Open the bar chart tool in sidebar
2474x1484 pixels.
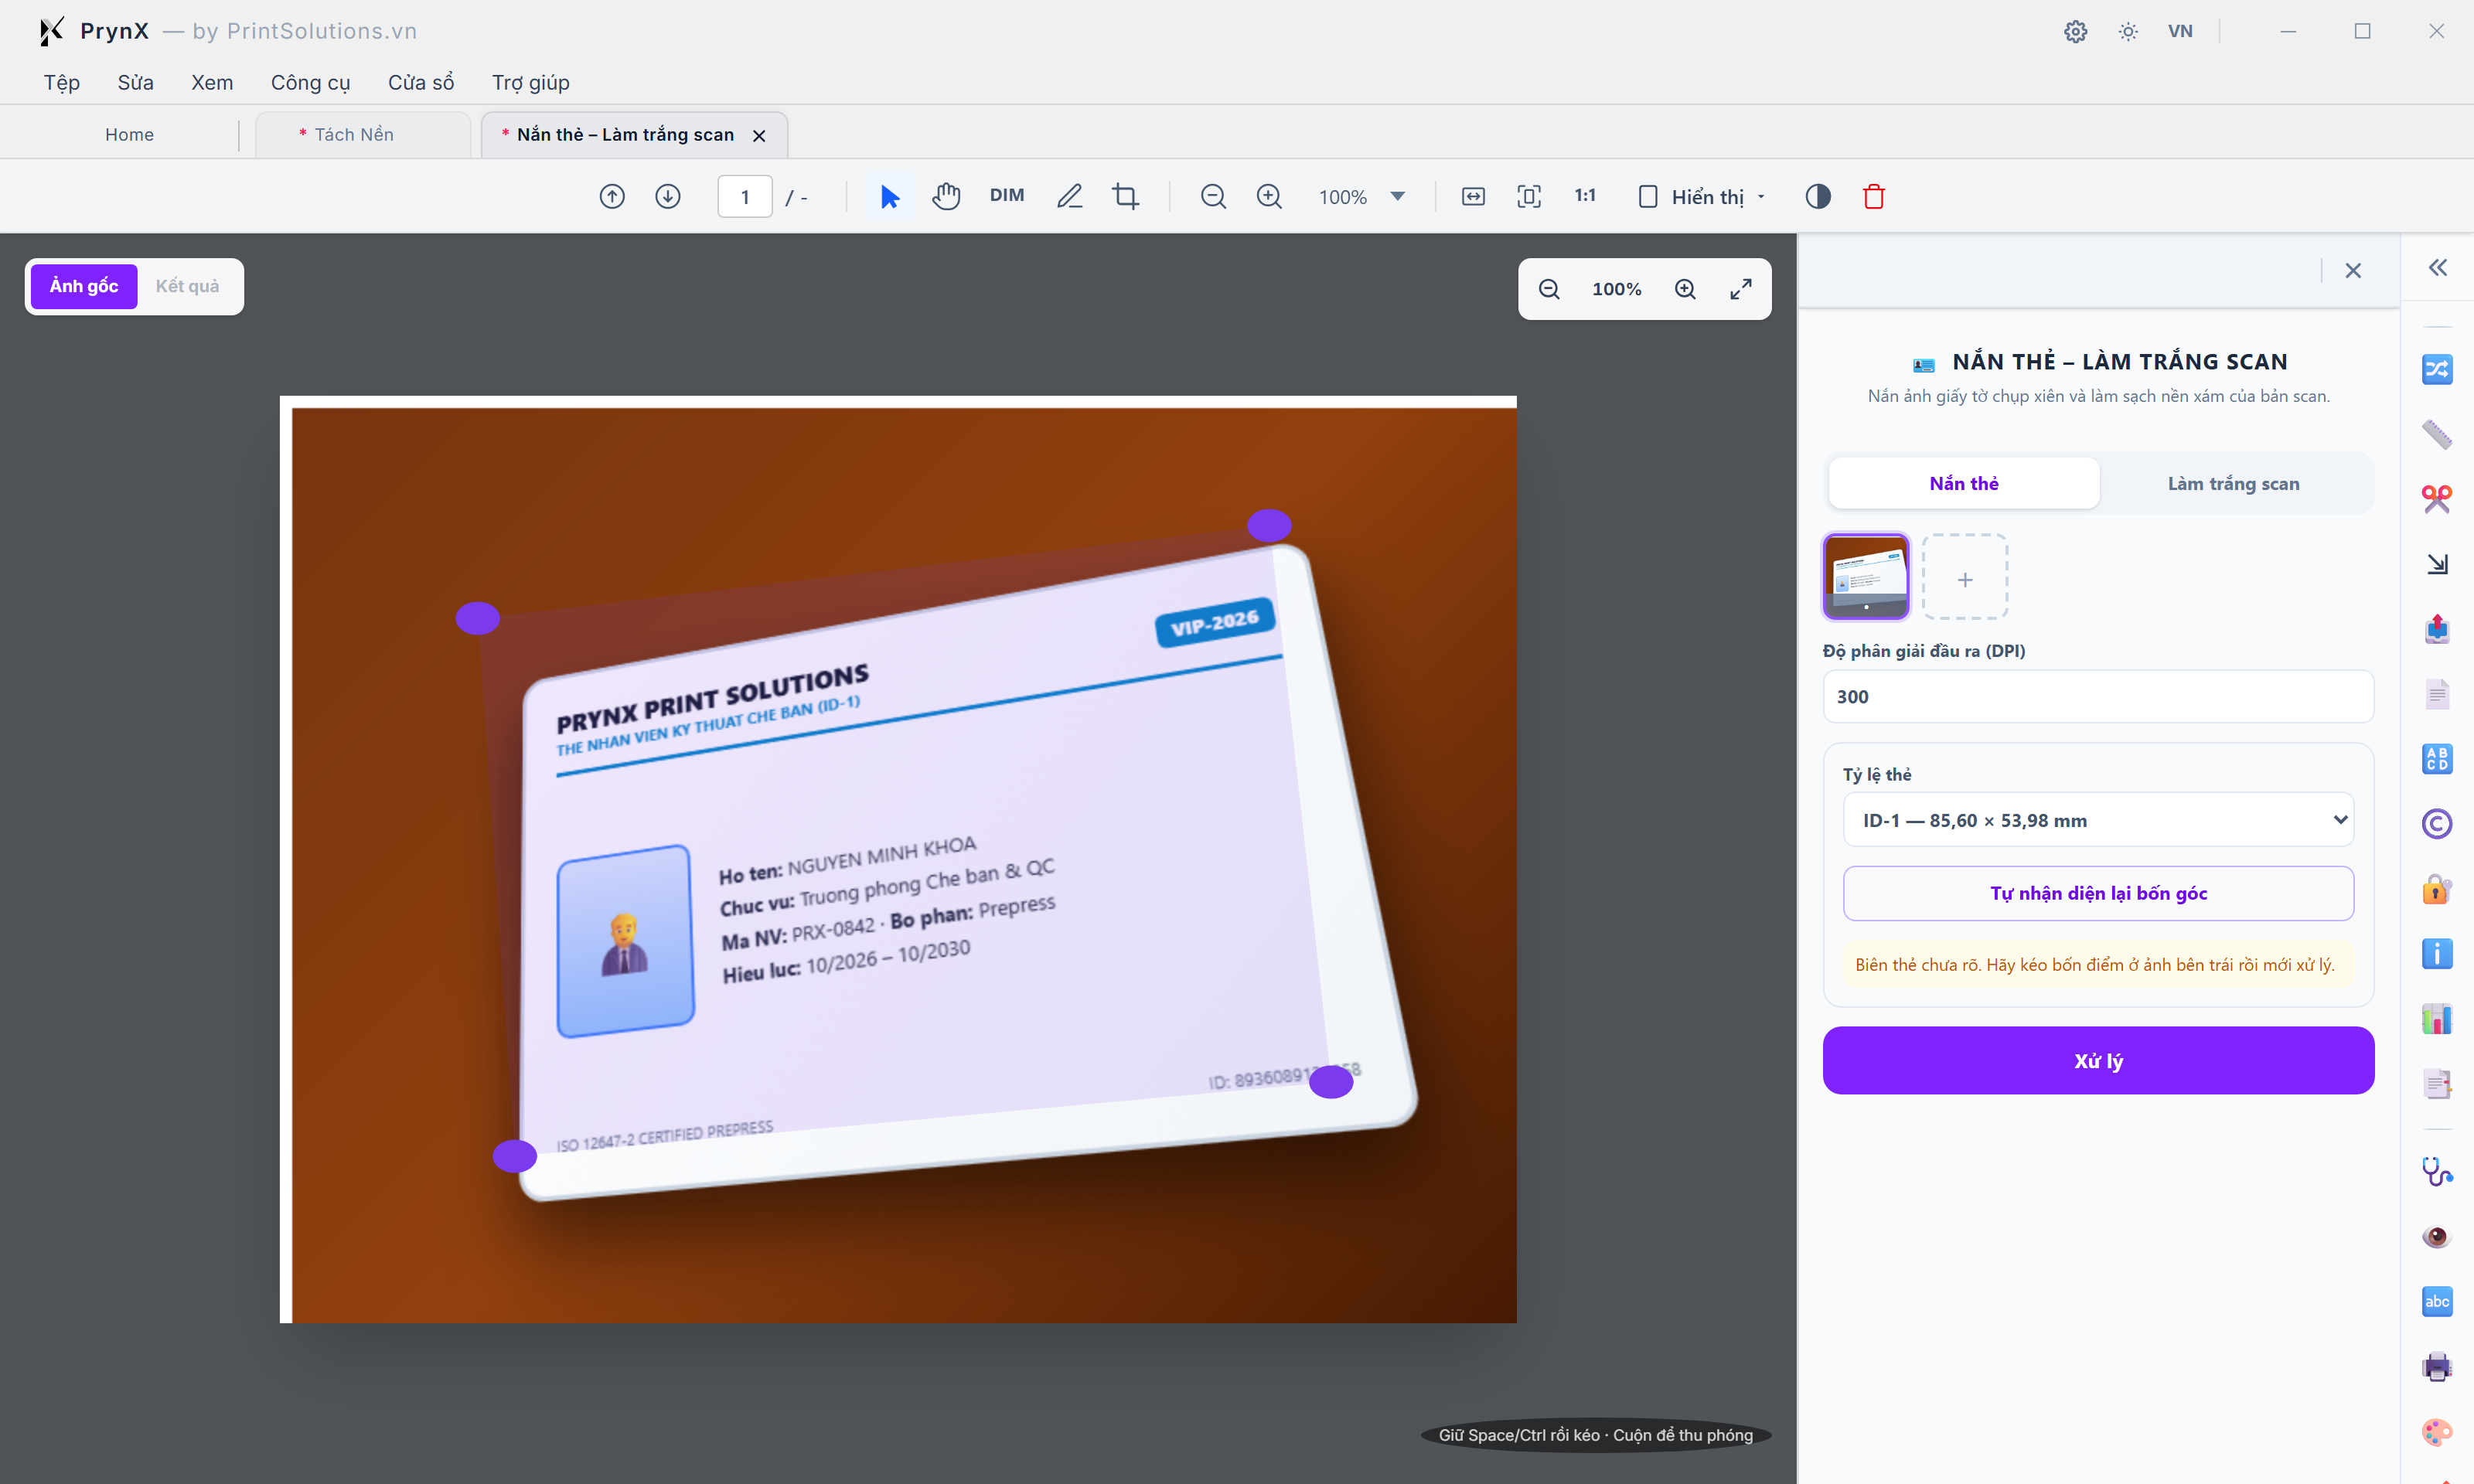2437,1019
